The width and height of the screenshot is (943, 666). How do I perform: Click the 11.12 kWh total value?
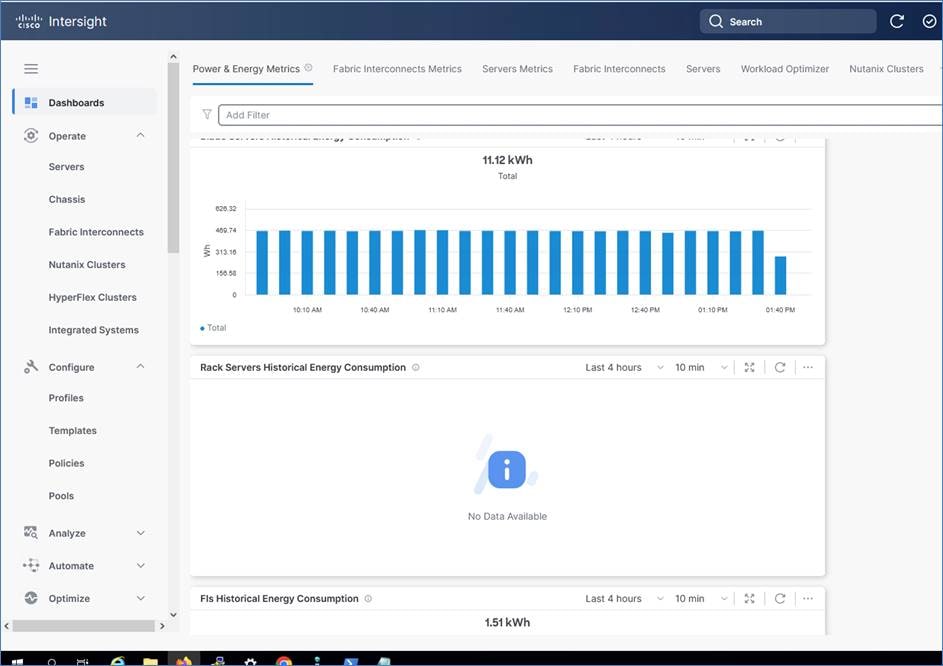coord(507,160)
